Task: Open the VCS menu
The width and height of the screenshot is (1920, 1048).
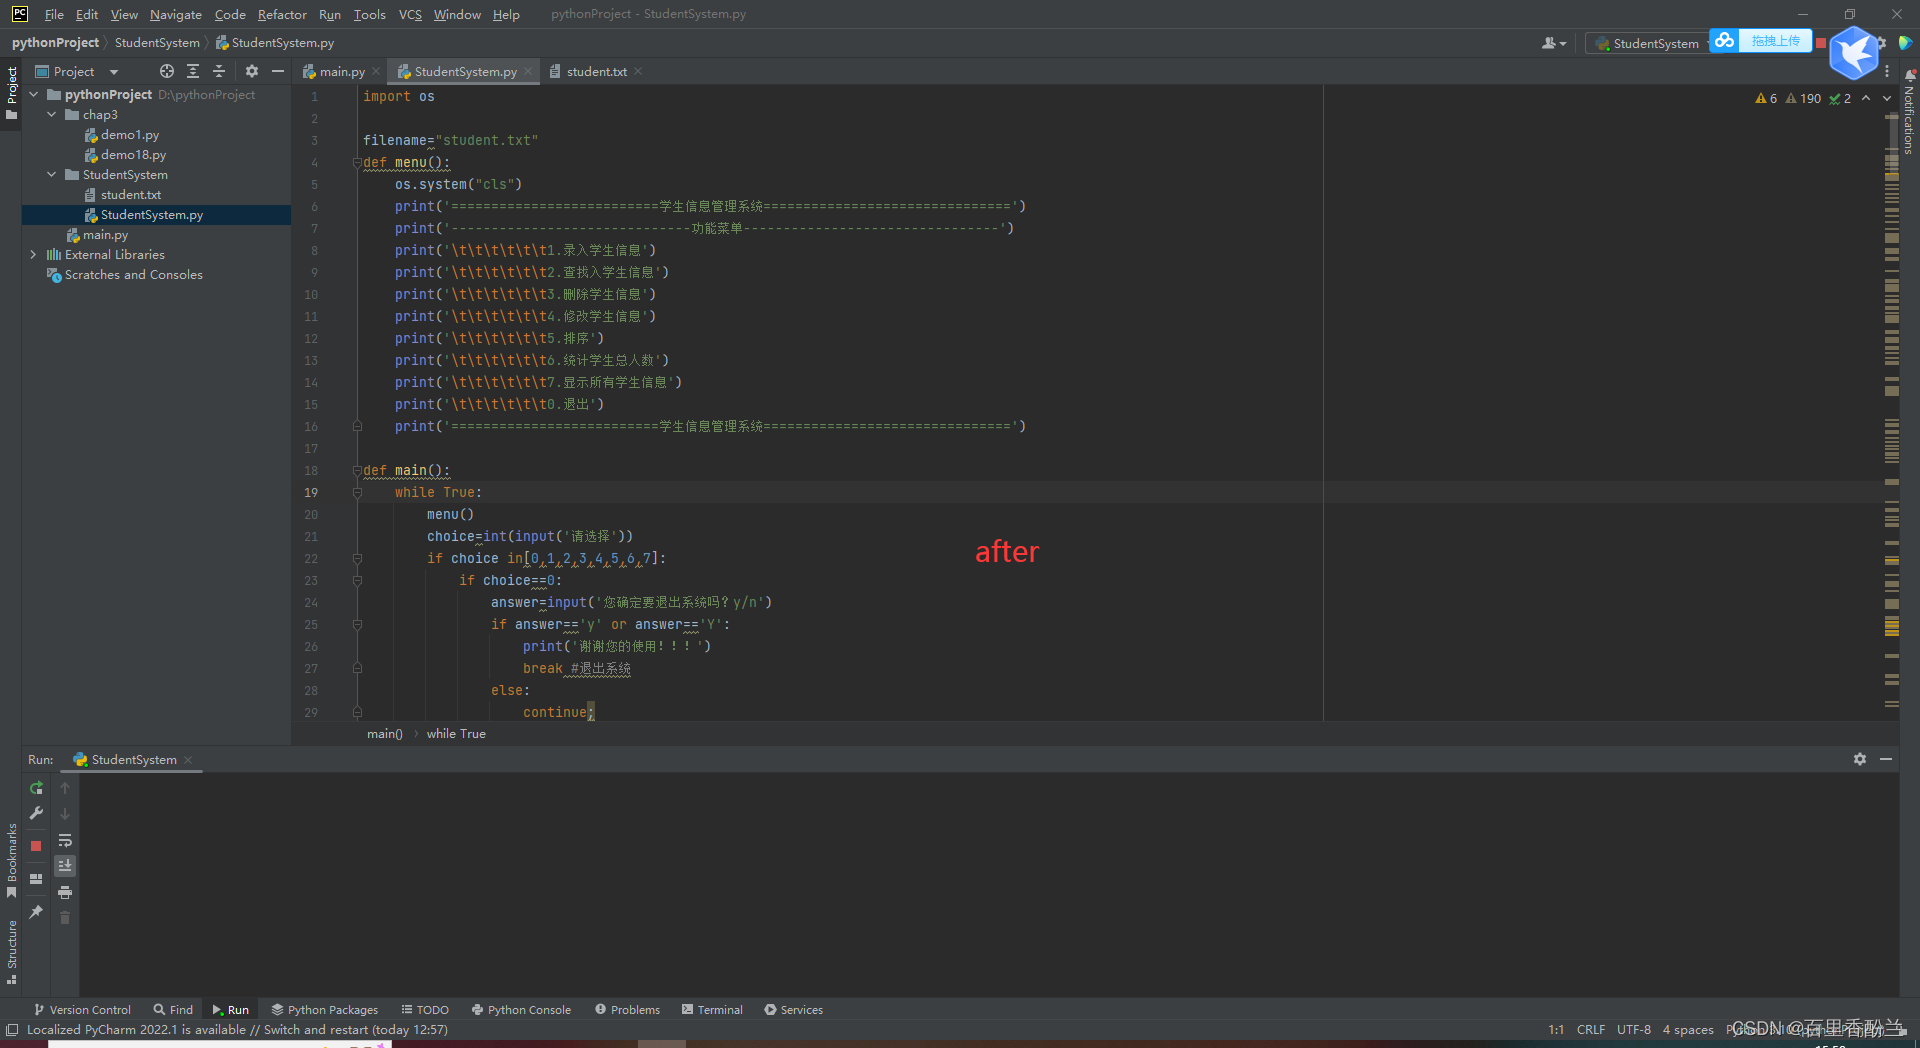Action: (410, 14)
